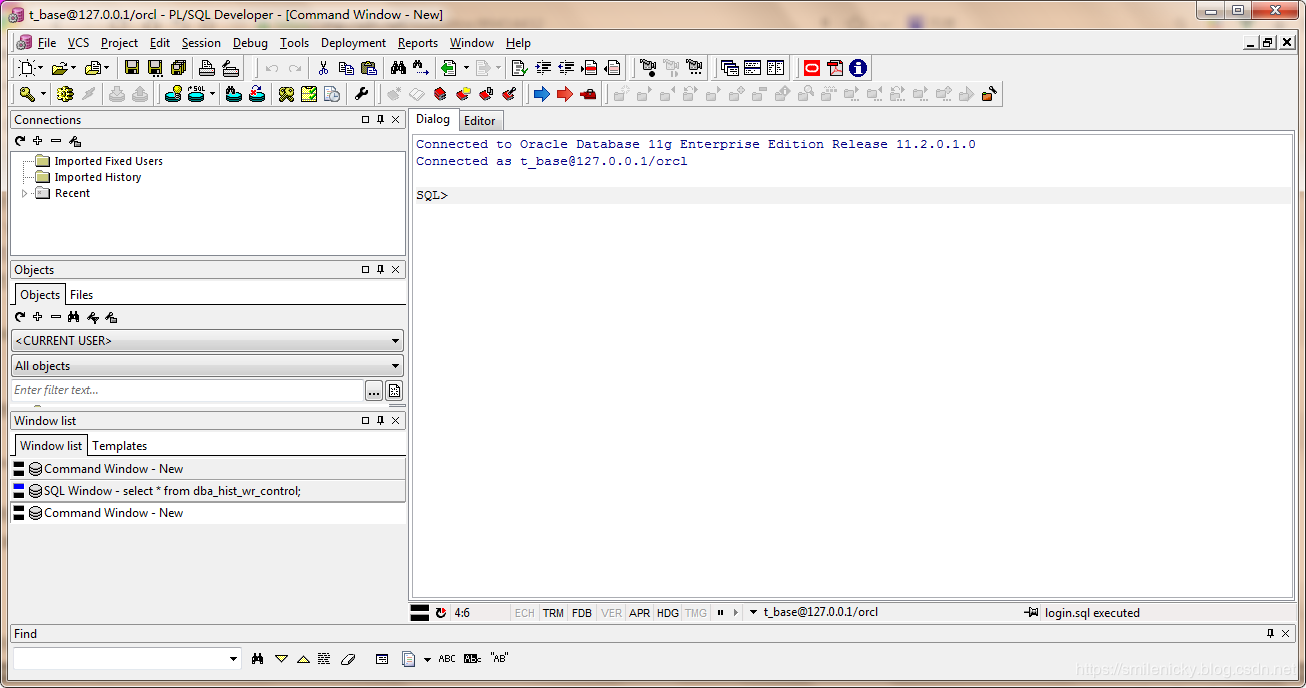
Task: Toggle the VER verify status indicator
Action: coord(611,613)
